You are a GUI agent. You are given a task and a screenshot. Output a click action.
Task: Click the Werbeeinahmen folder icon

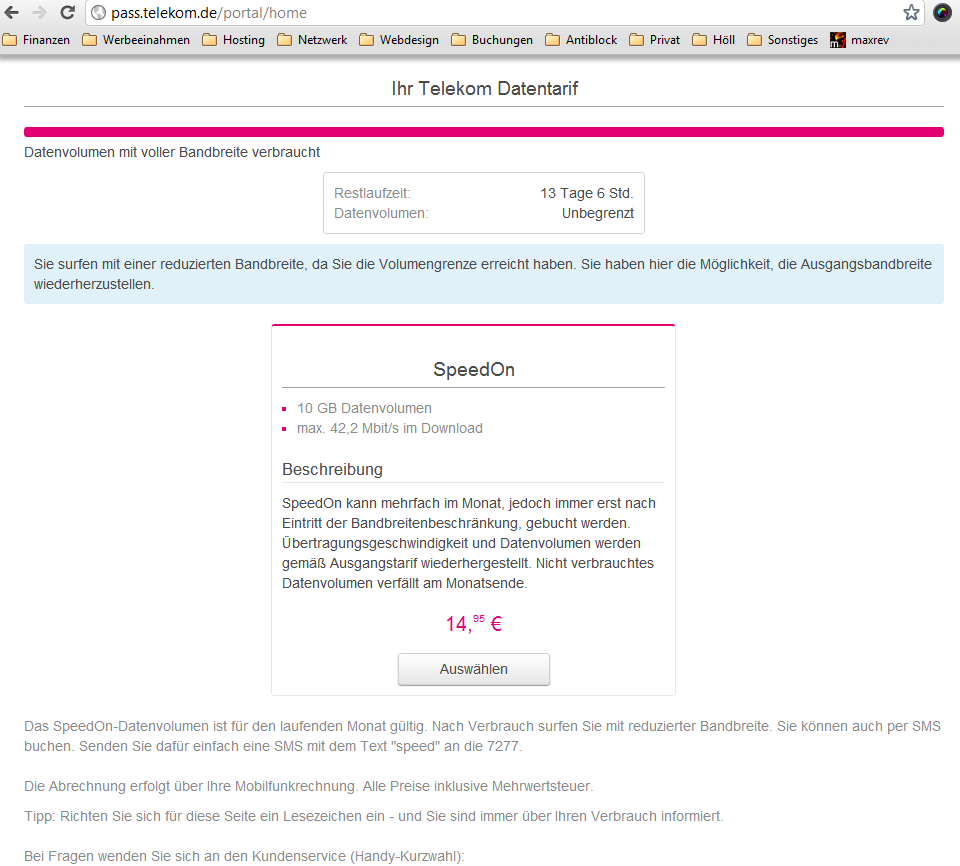coord(91,40)
